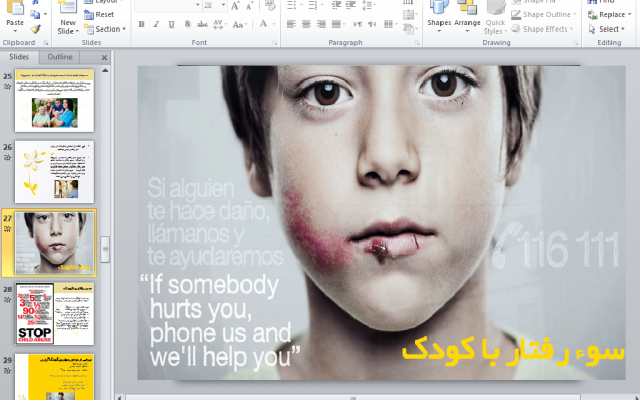Viewport: 640px width, 400px height.
Task: Select slide 28 Stop Child Abuse thumbnail
Action: [x=54, y=313]
